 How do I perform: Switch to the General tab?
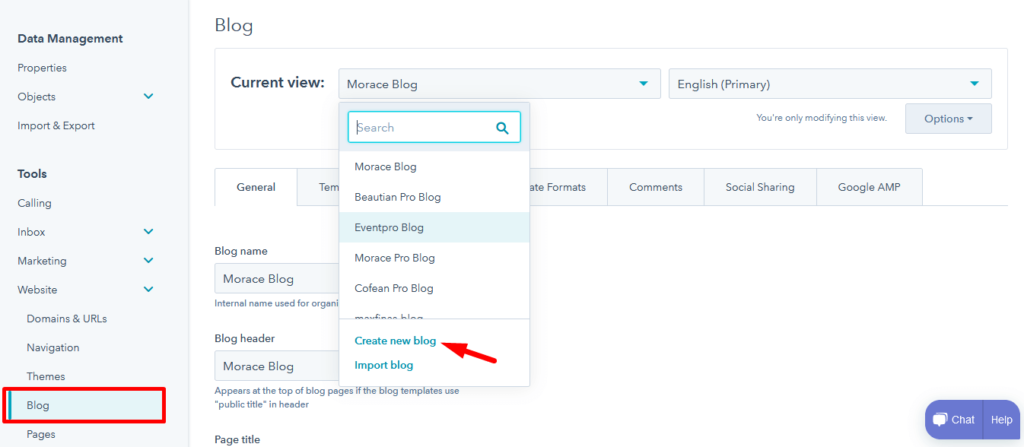tap(256, 187)
